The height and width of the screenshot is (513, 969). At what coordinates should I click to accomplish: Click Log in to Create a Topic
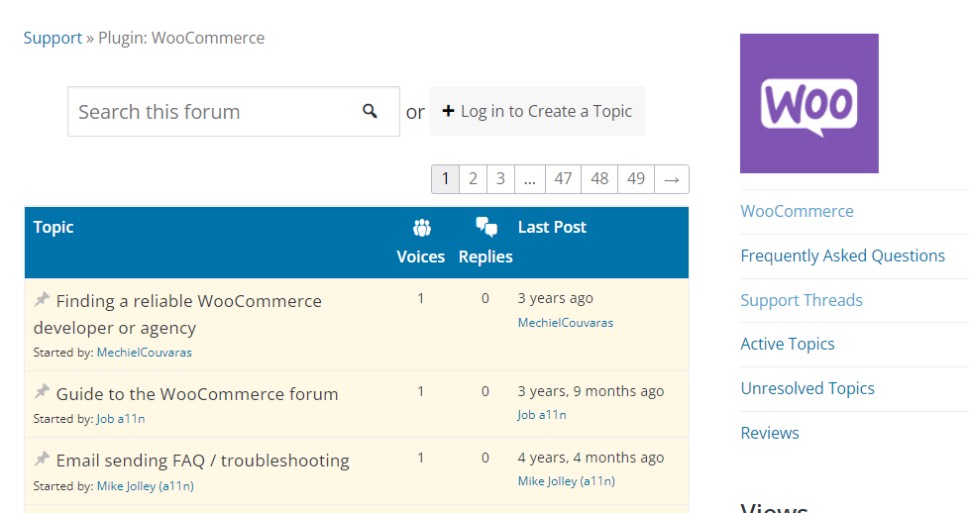coord(537,111)
